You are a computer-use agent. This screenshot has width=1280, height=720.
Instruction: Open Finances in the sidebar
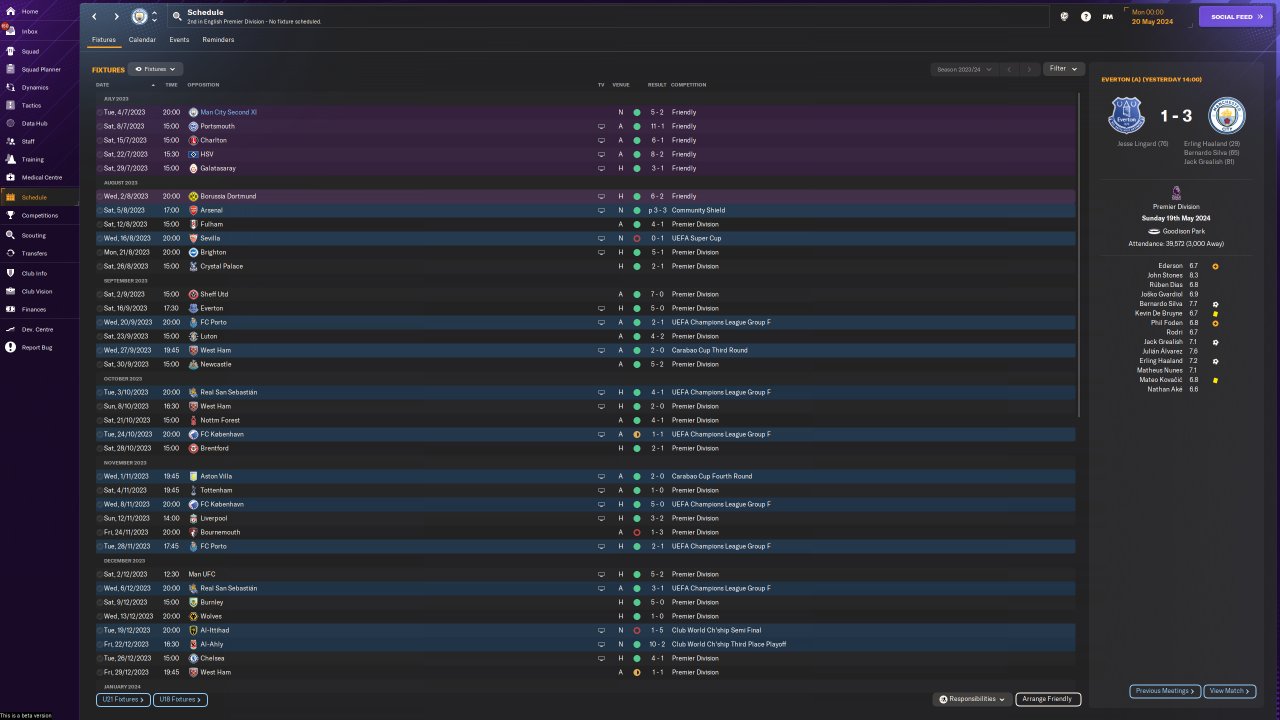click(40, 309)
